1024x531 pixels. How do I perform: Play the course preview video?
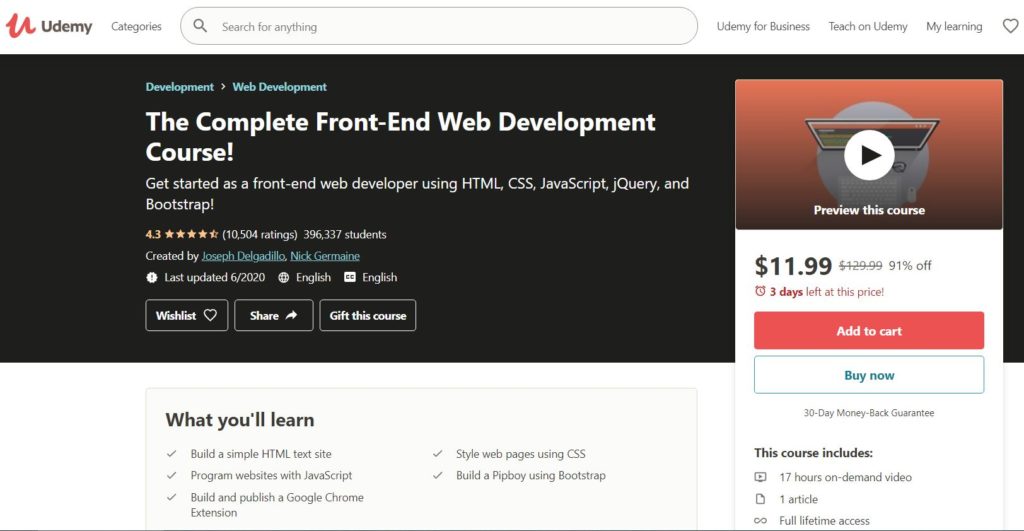point(869,155)
